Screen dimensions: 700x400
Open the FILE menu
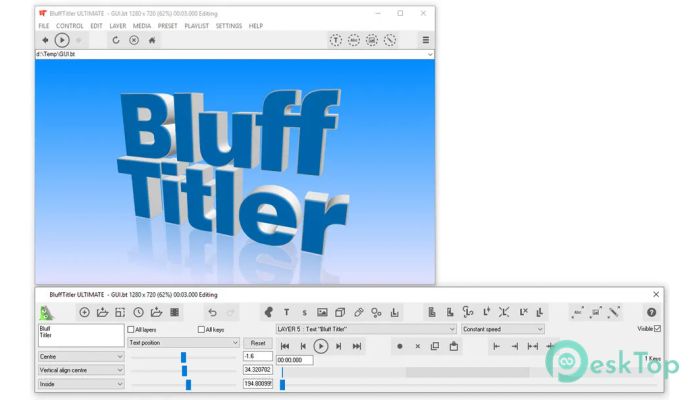[44, 26]
